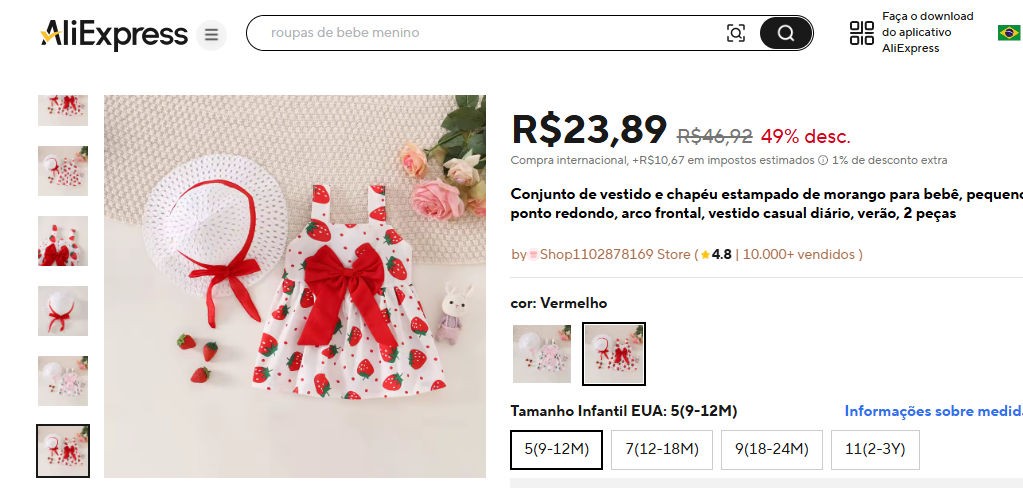View the pink dress set thumbnail
The height and width of the screenshot is (488, 1023).
pyautogui.click(x=63, y=380)
